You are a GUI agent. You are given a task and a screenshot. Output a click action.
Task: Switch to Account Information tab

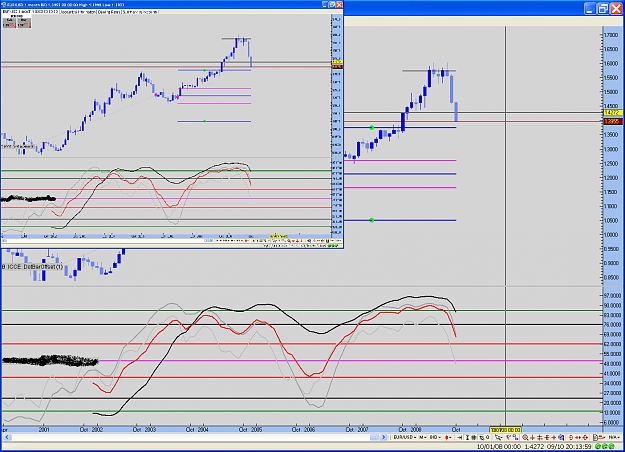pos(78,12)
